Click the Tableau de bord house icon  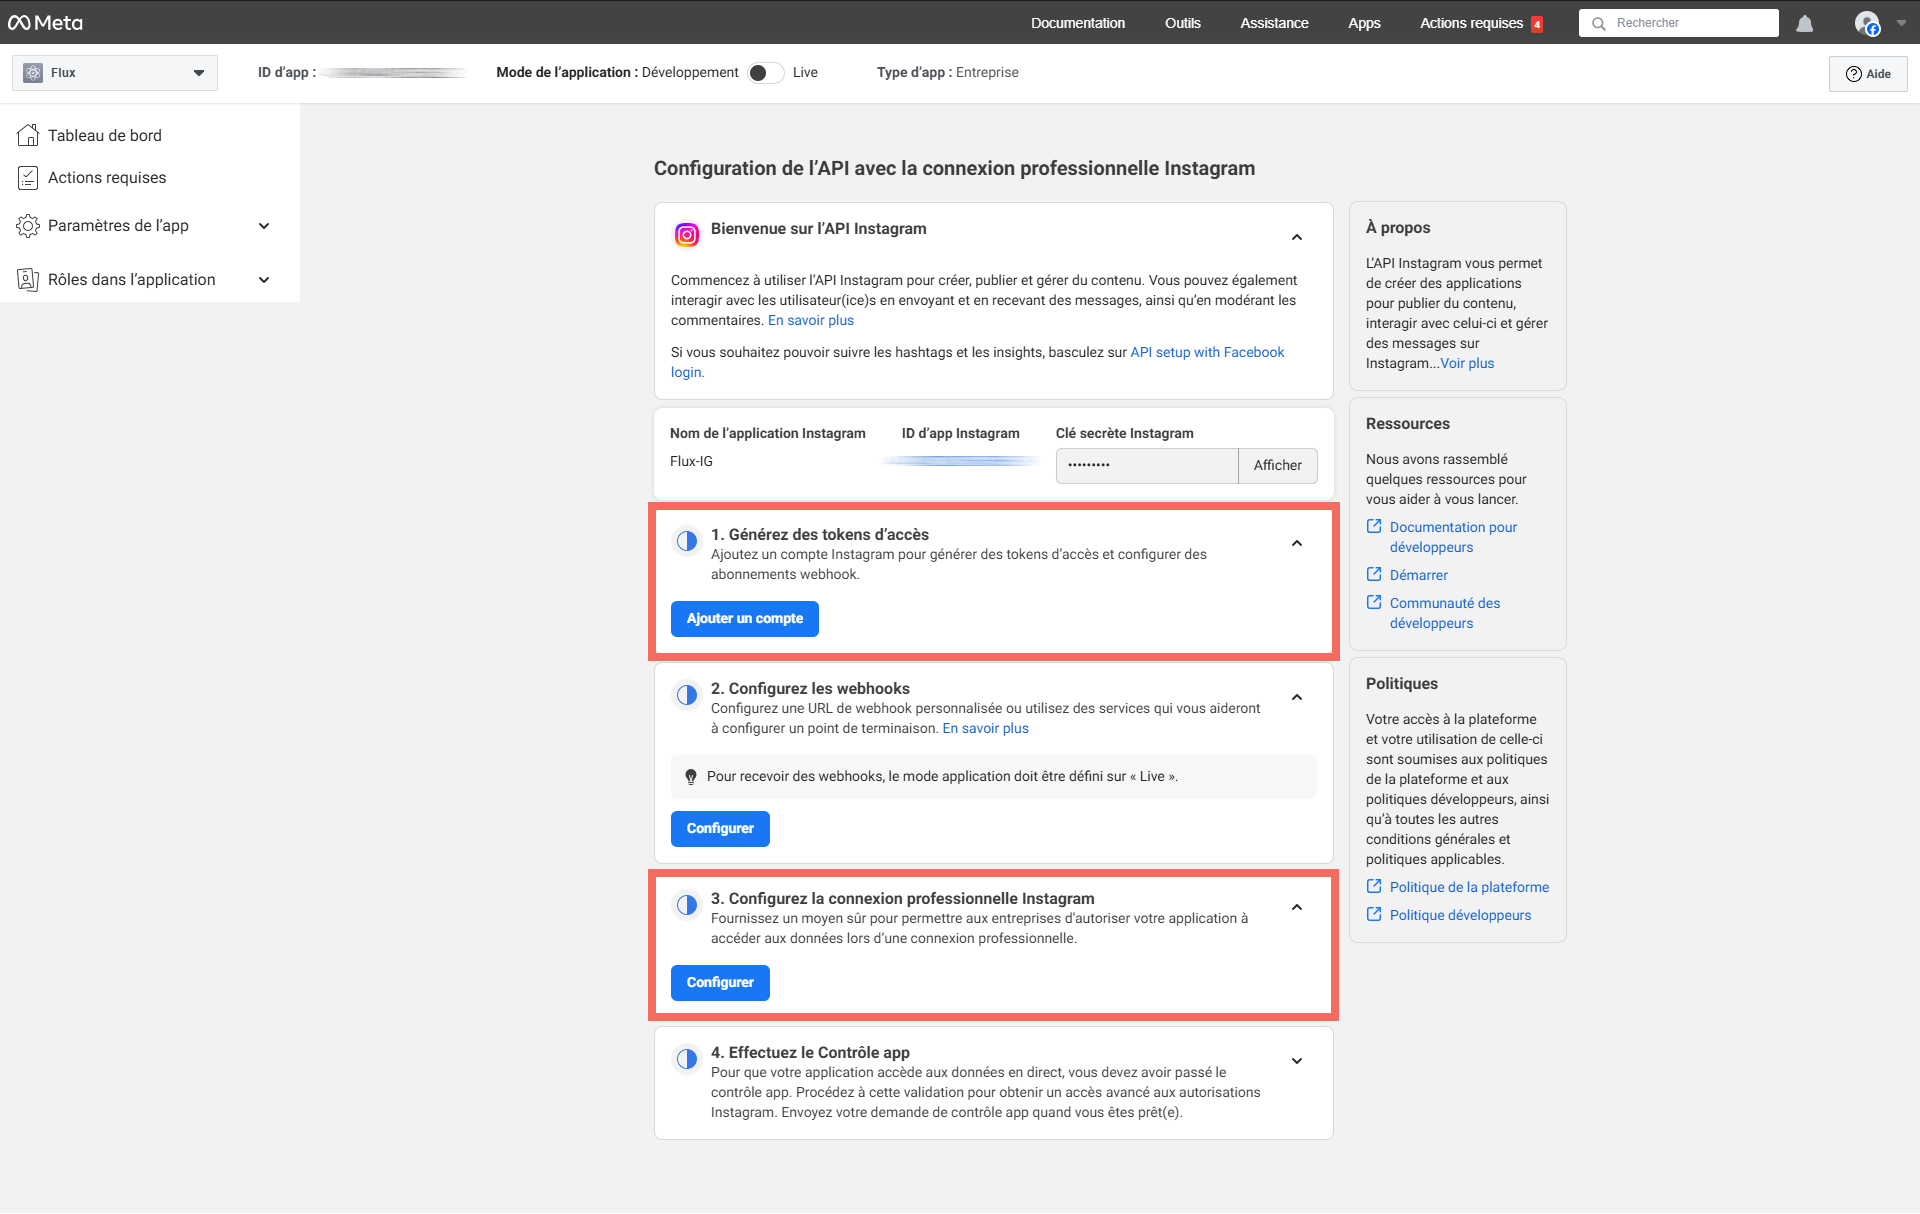tap(28, 135)
